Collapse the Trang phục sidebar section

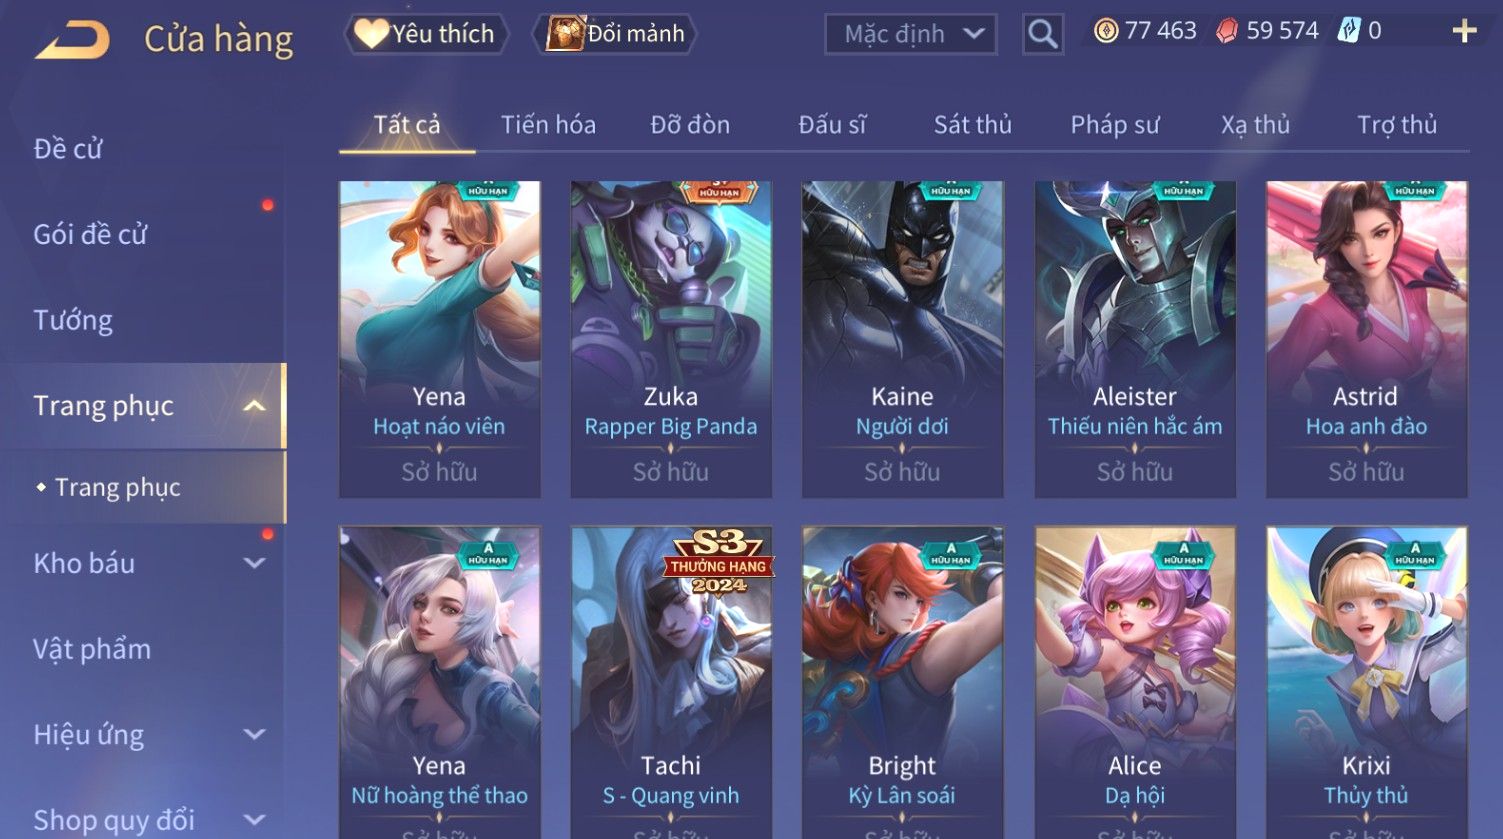coord(254,406)
